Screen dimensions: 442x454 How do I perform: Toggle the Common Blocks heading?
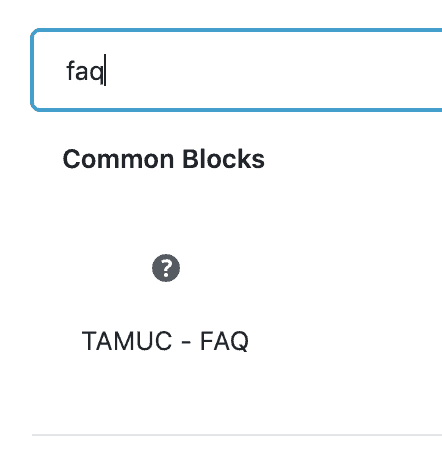[164, 159]
